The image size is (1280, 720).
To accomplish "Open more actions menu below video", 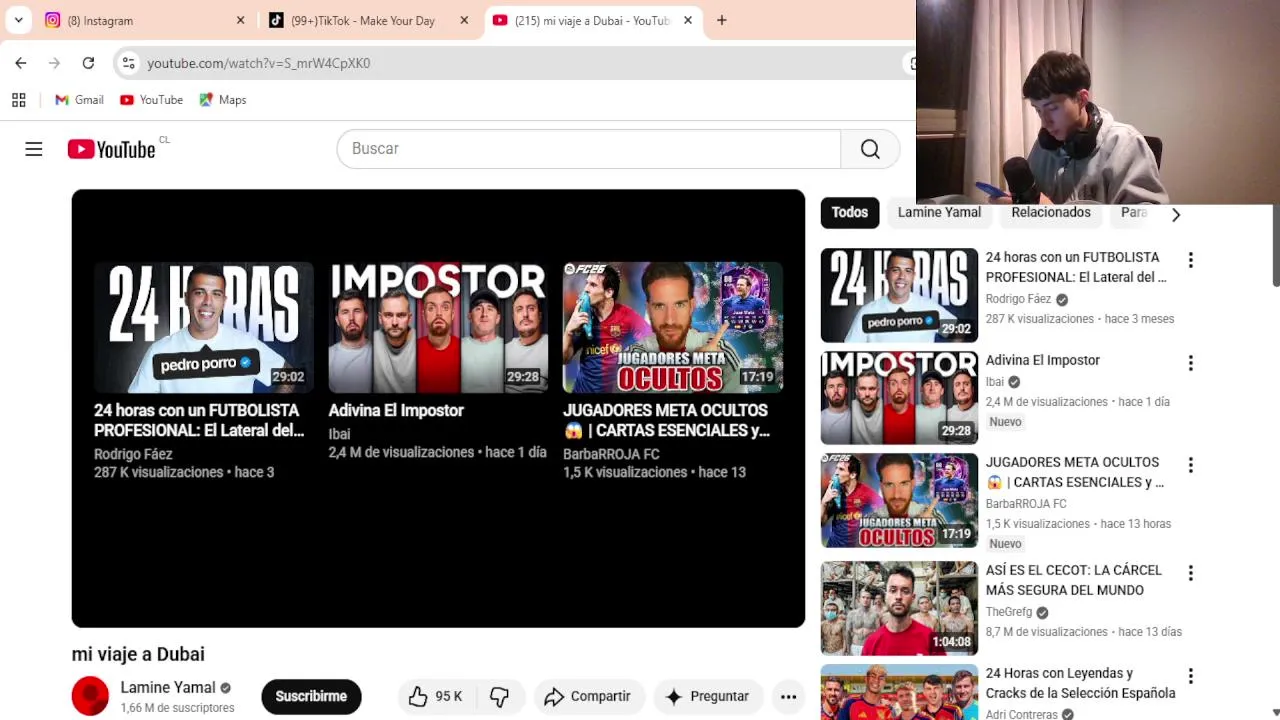I will [x=788, y=697].
